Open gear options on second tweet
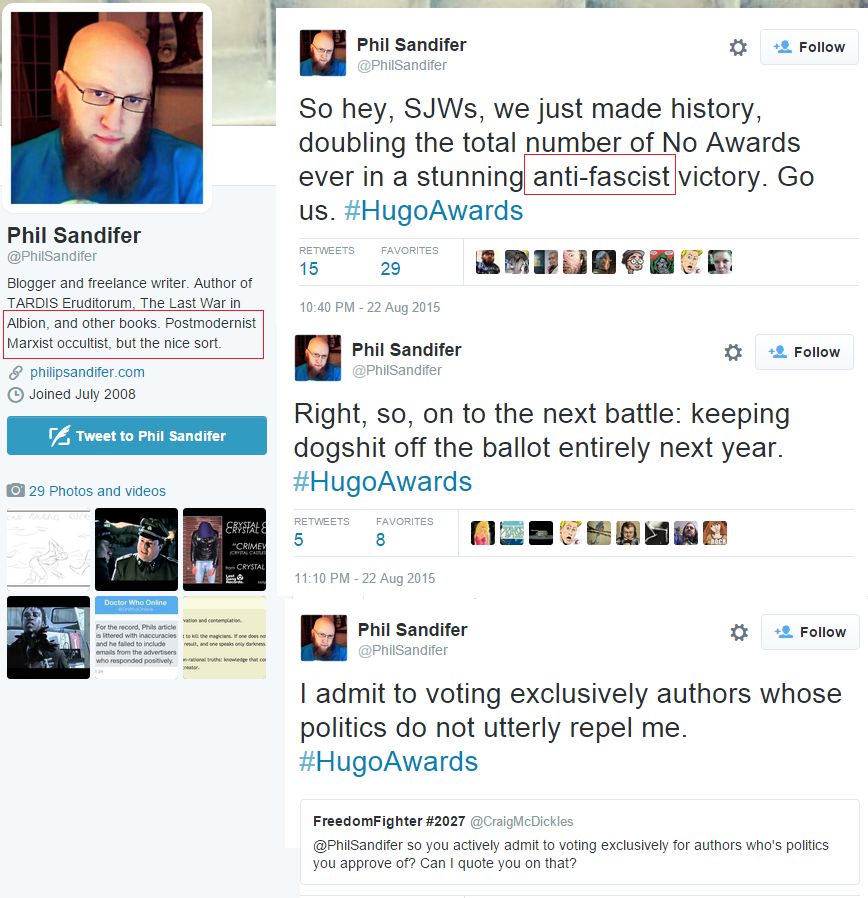Viewport: 868px width, 898px height. (733, 352)
